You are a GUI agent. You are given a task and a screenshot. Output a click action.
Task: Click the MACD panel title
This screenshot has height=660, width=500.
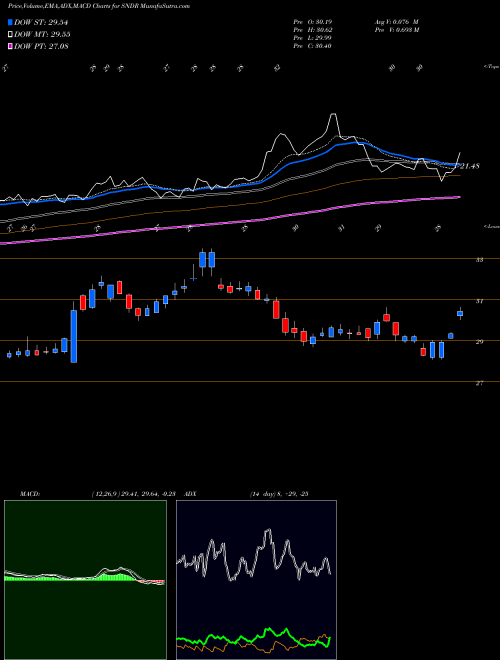tap(30, 494)
